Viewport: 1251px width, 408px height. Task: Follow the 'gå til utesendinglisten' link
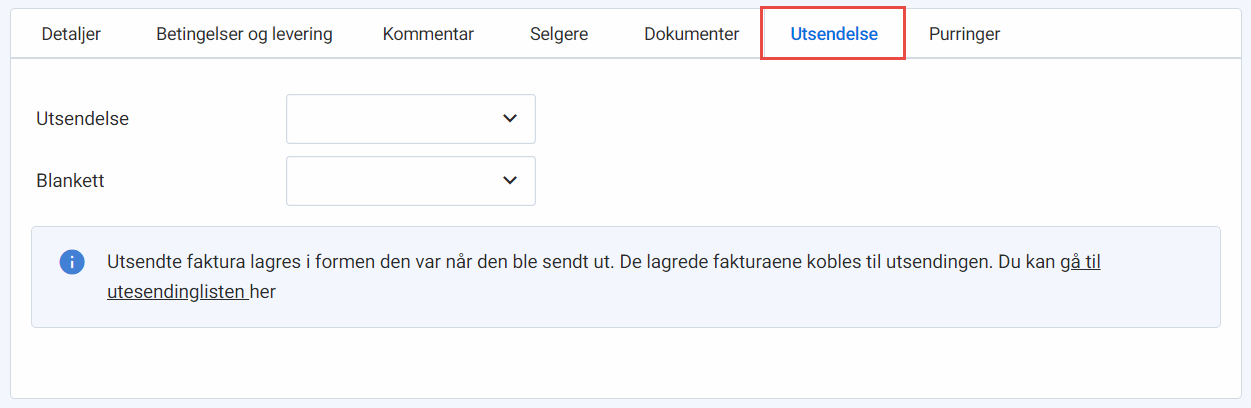point(604,277)
